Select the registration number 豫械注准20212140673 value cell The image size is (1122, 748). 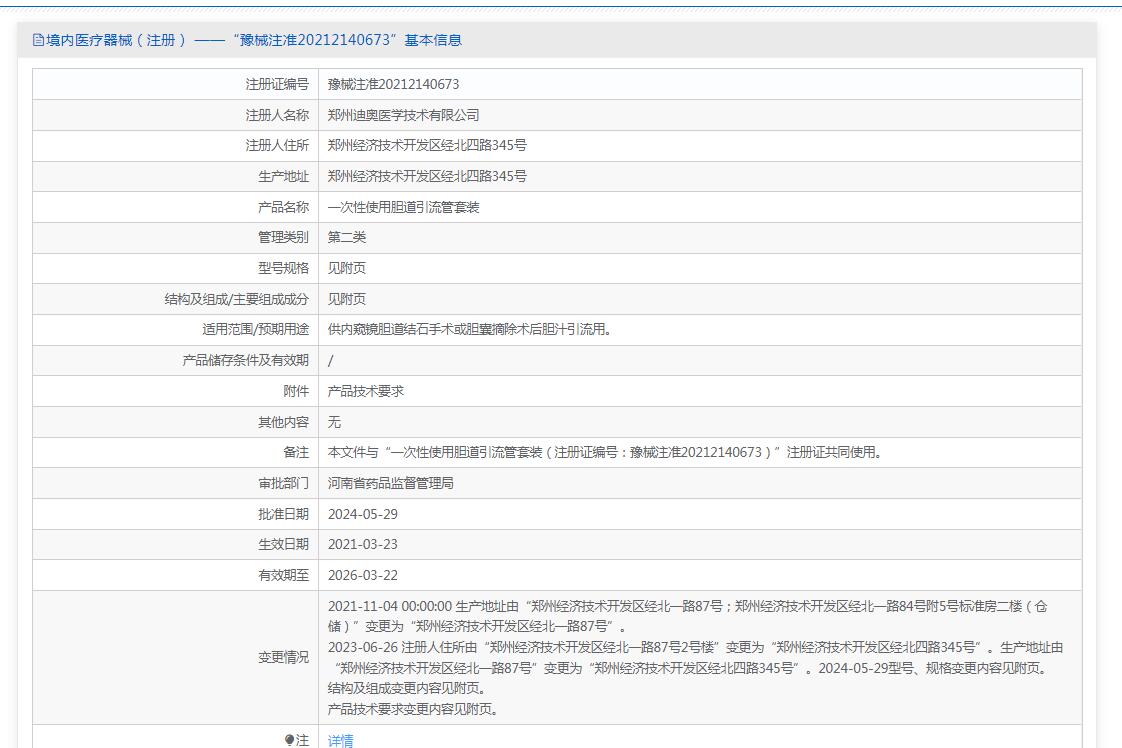pos(393,85)
